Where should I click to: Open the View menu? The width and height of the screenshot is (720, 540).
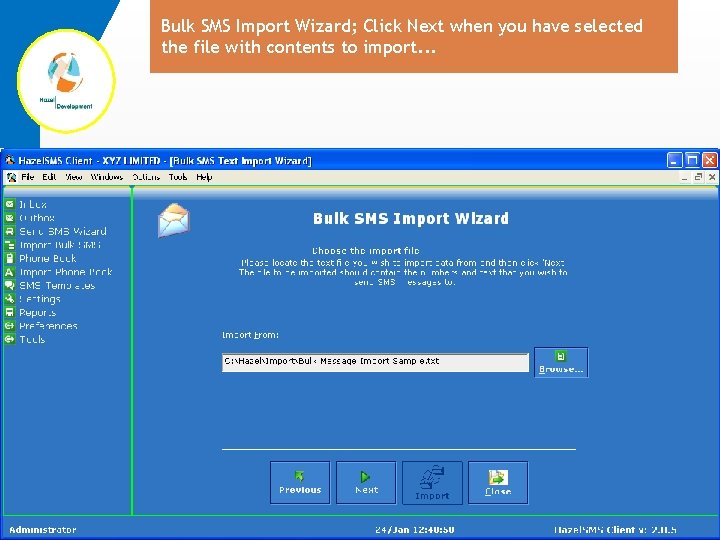pos(73,177)
